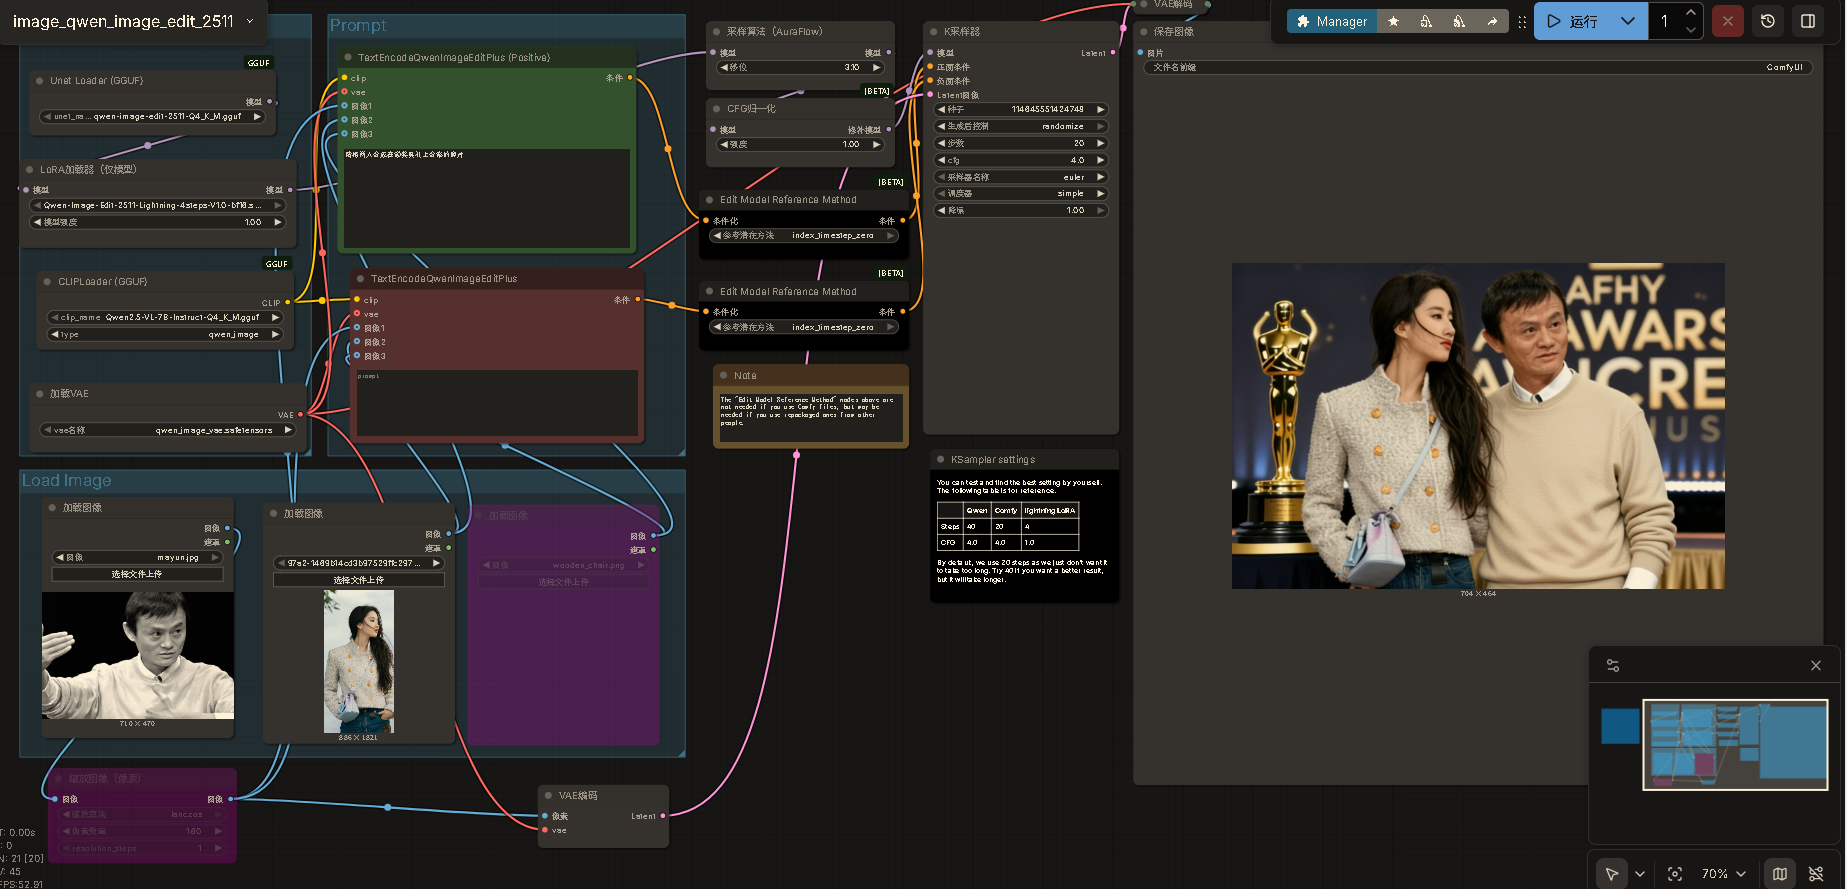
Task: Collapse the K采样器 node via title dot
Action: [x=934, y=32]
